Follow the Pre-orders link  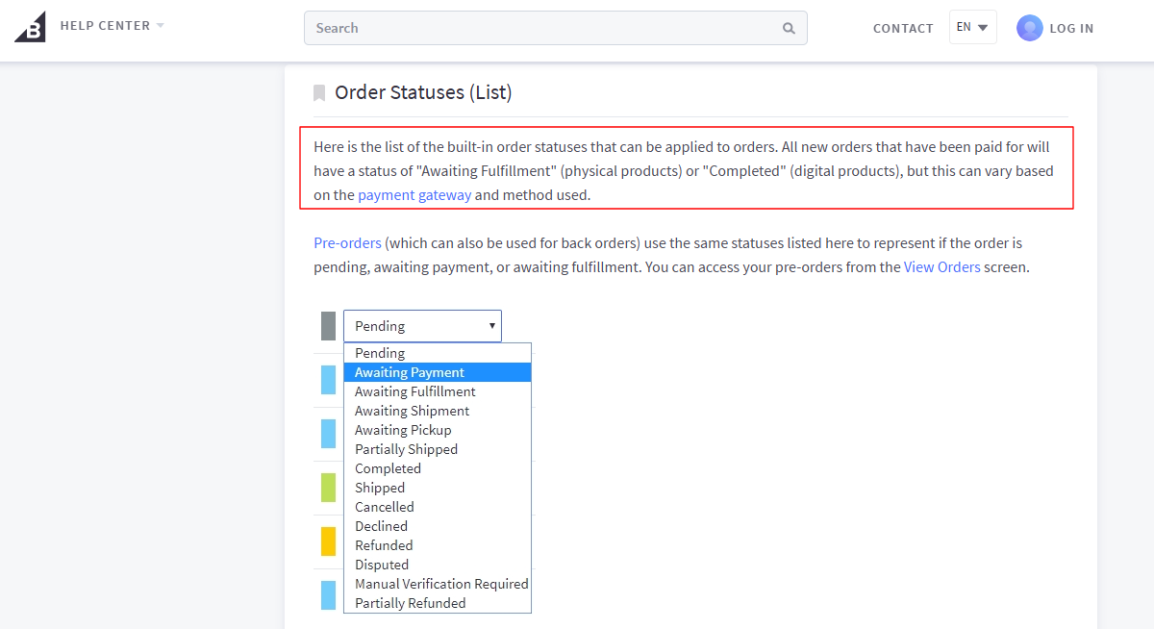347,243
